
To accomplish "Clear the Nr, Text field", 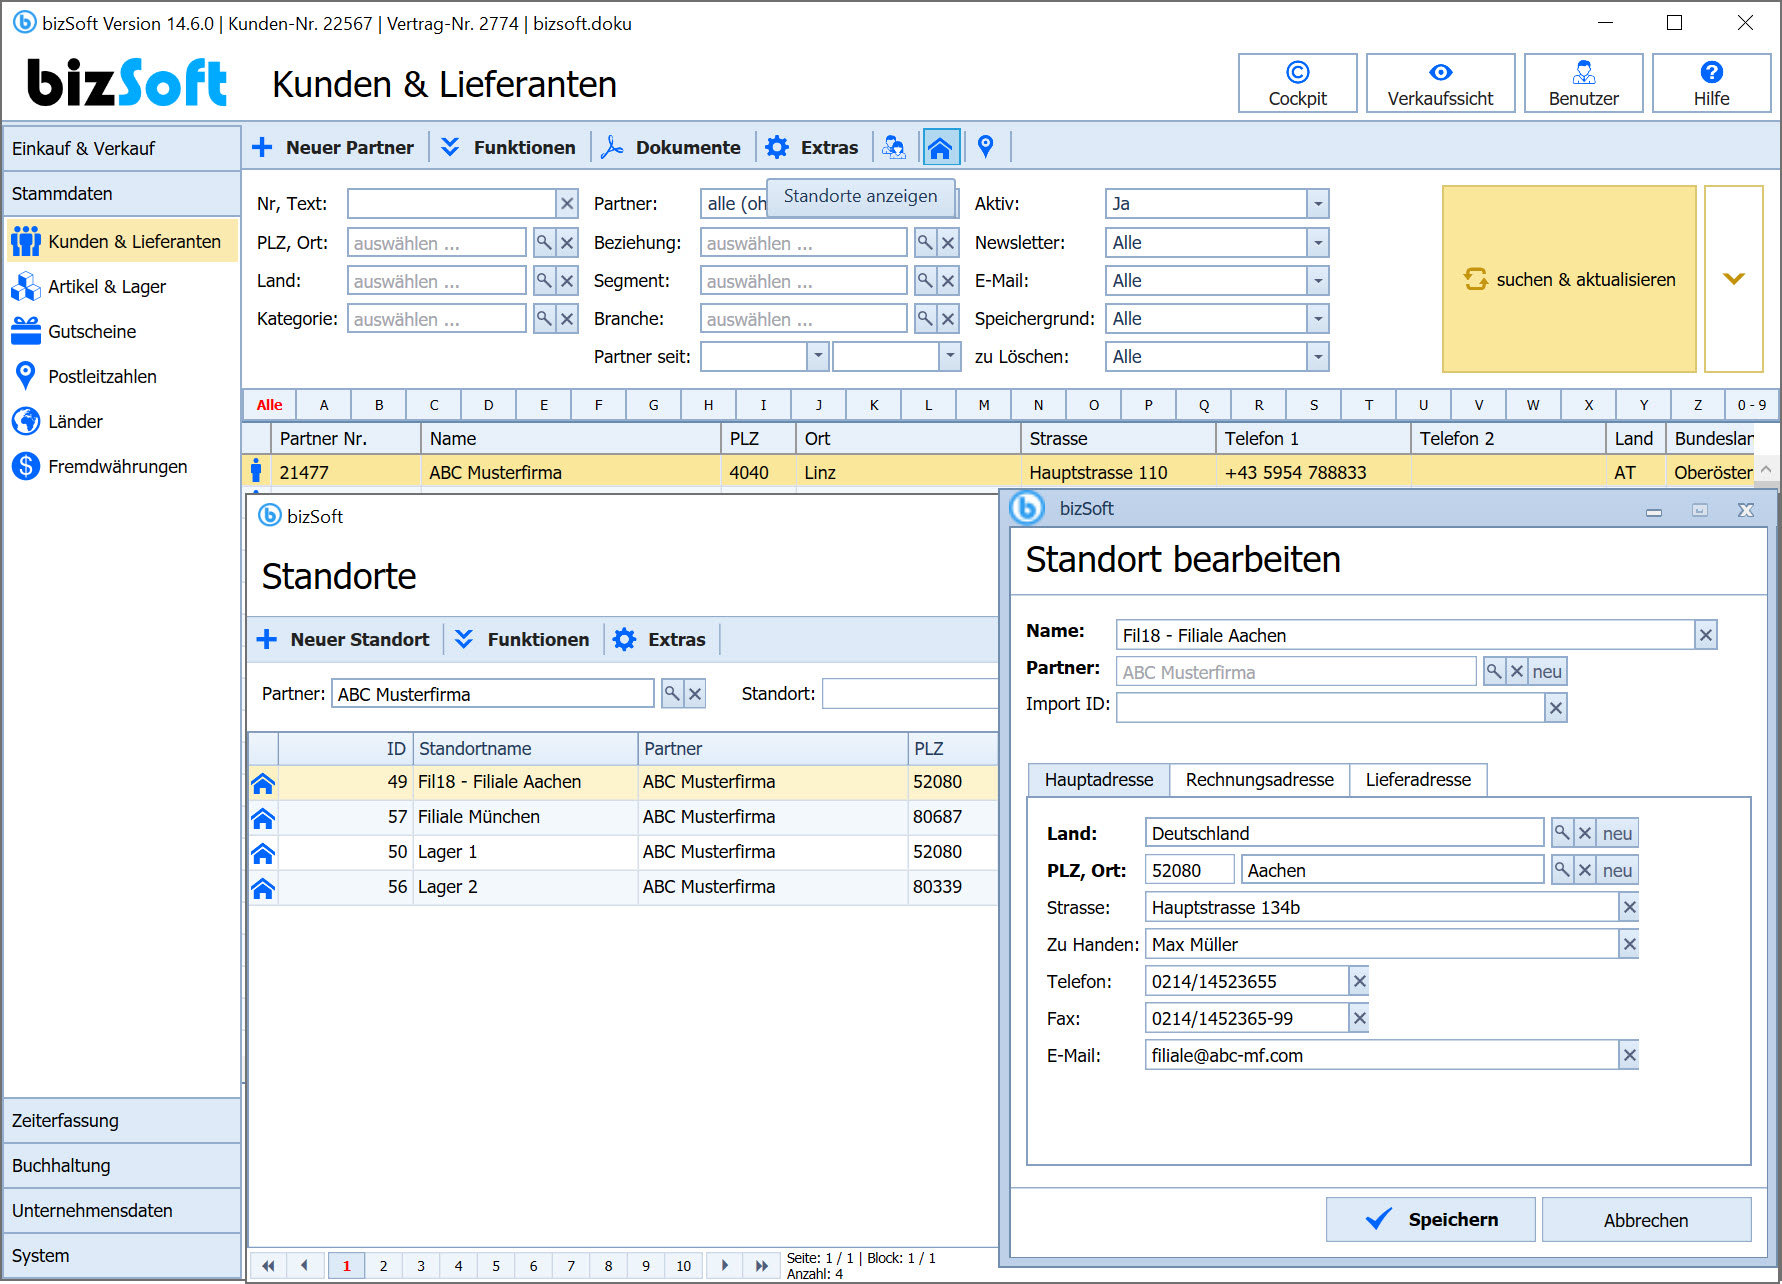I will coord(567,204).
